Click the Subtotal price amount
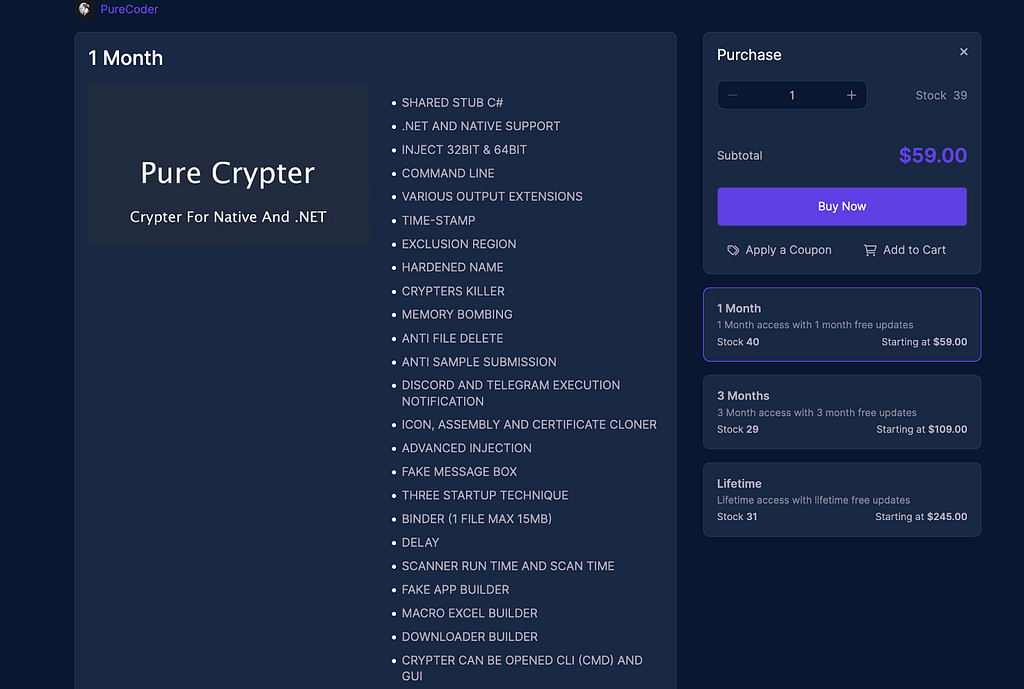The width and height of the screenshot is (1024, 689). (933, 156)
